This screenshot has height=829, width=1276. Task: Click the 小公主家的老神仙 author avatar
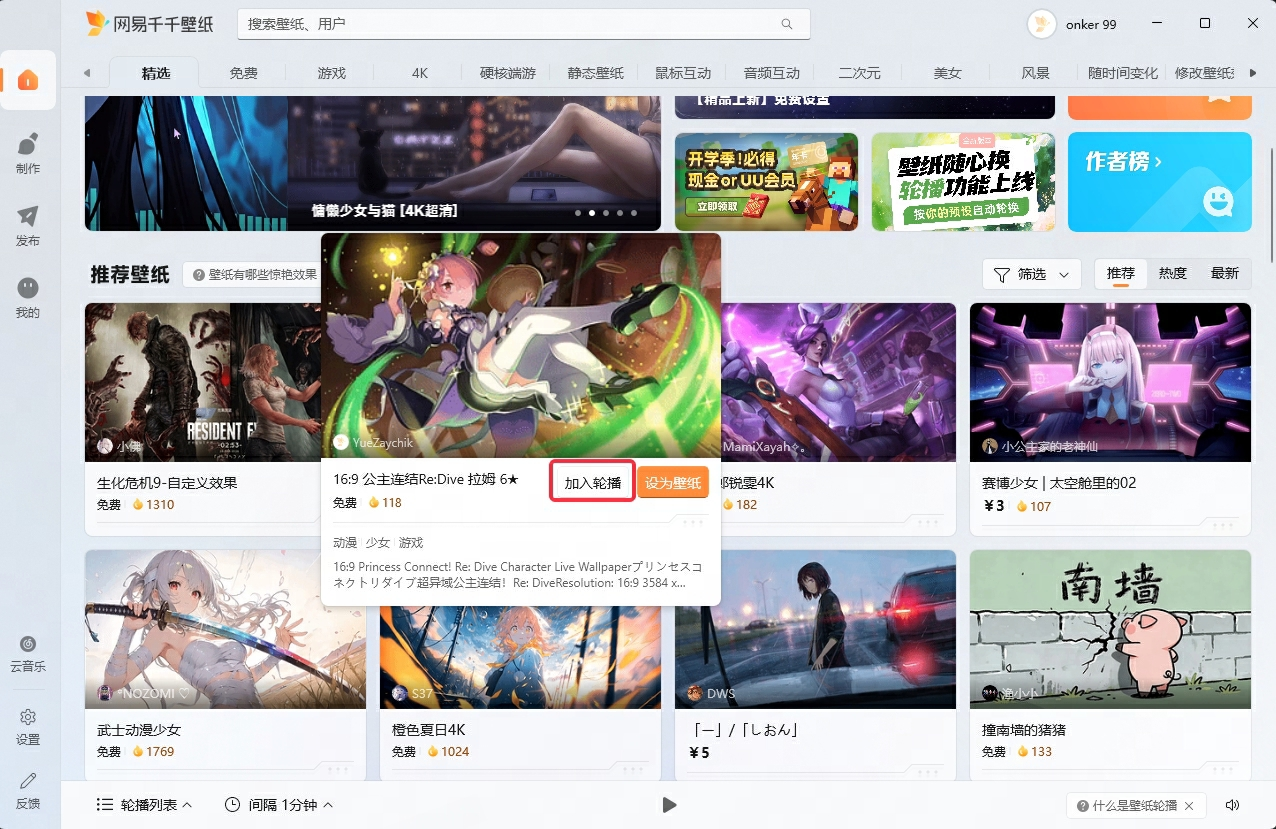point(990,446)
